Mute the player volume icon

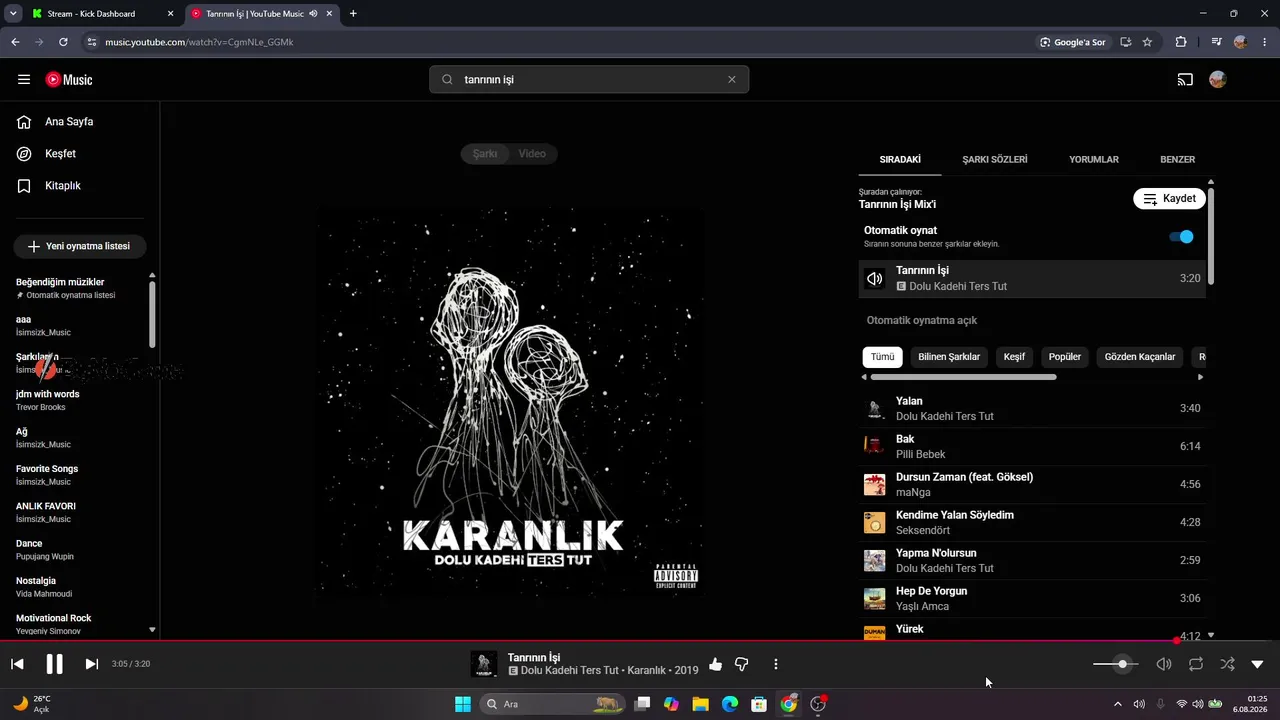1163,664
